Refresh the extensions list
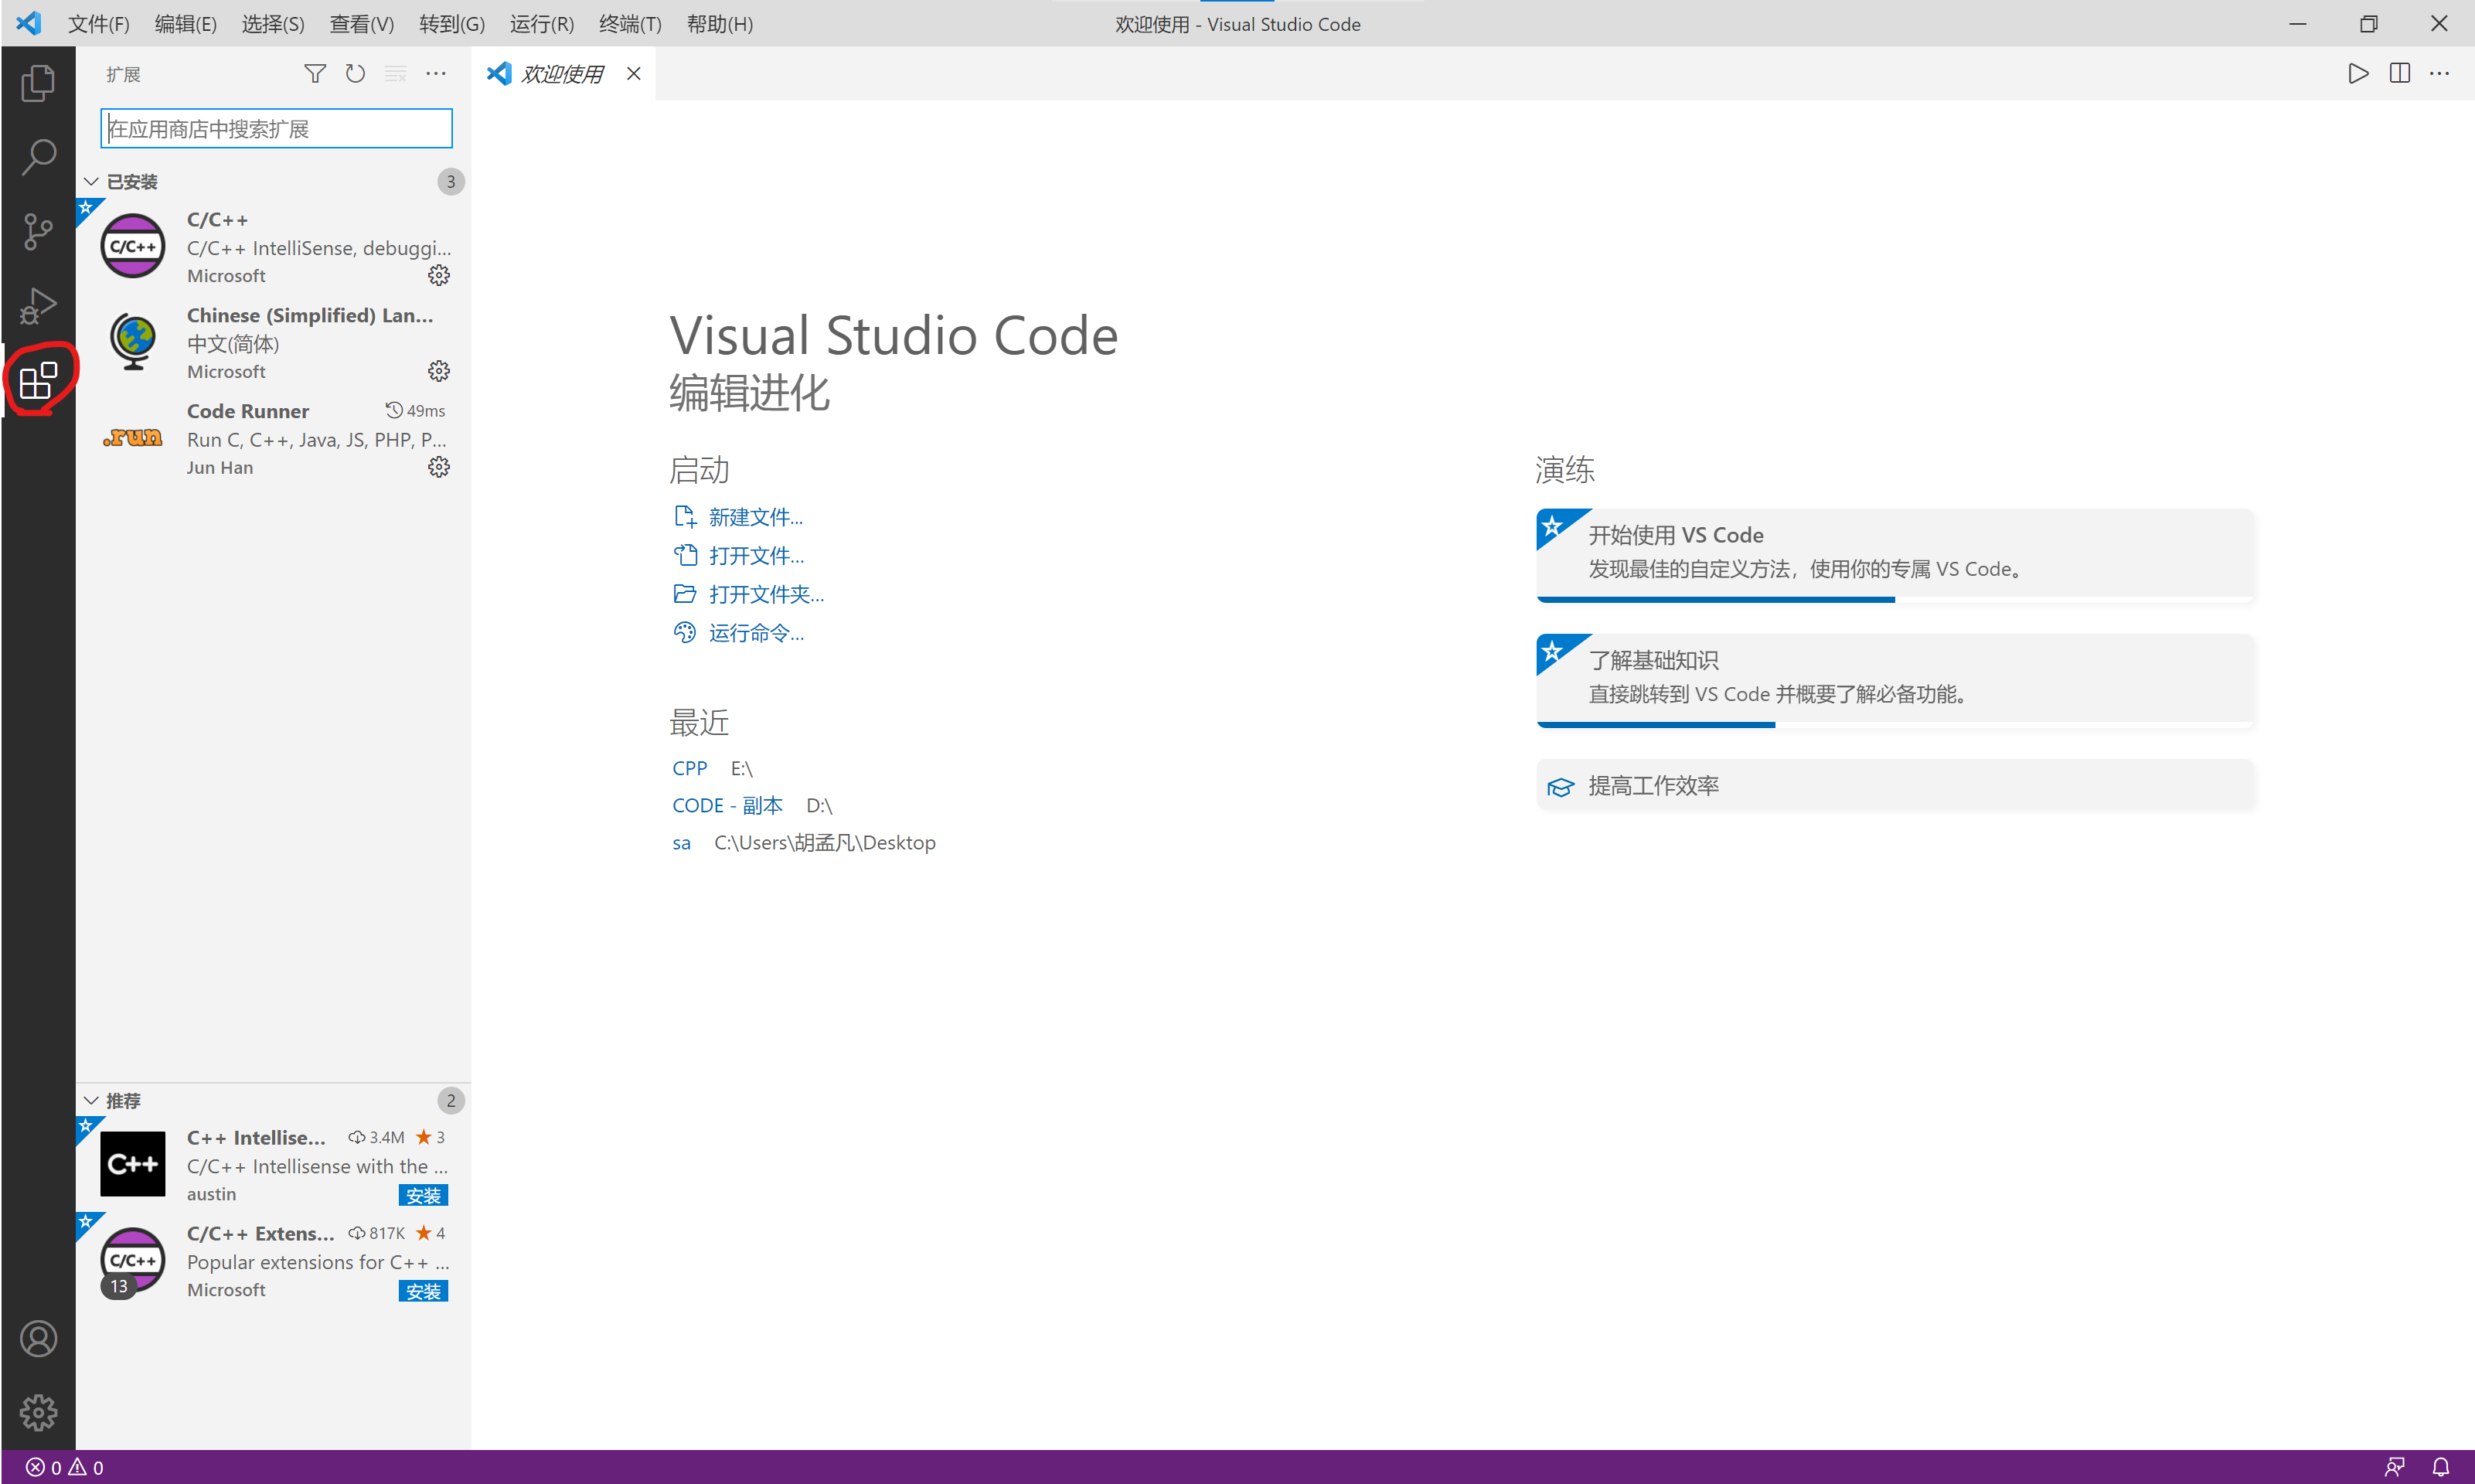The image size is (2475, 1484). (x=355, y=74)
